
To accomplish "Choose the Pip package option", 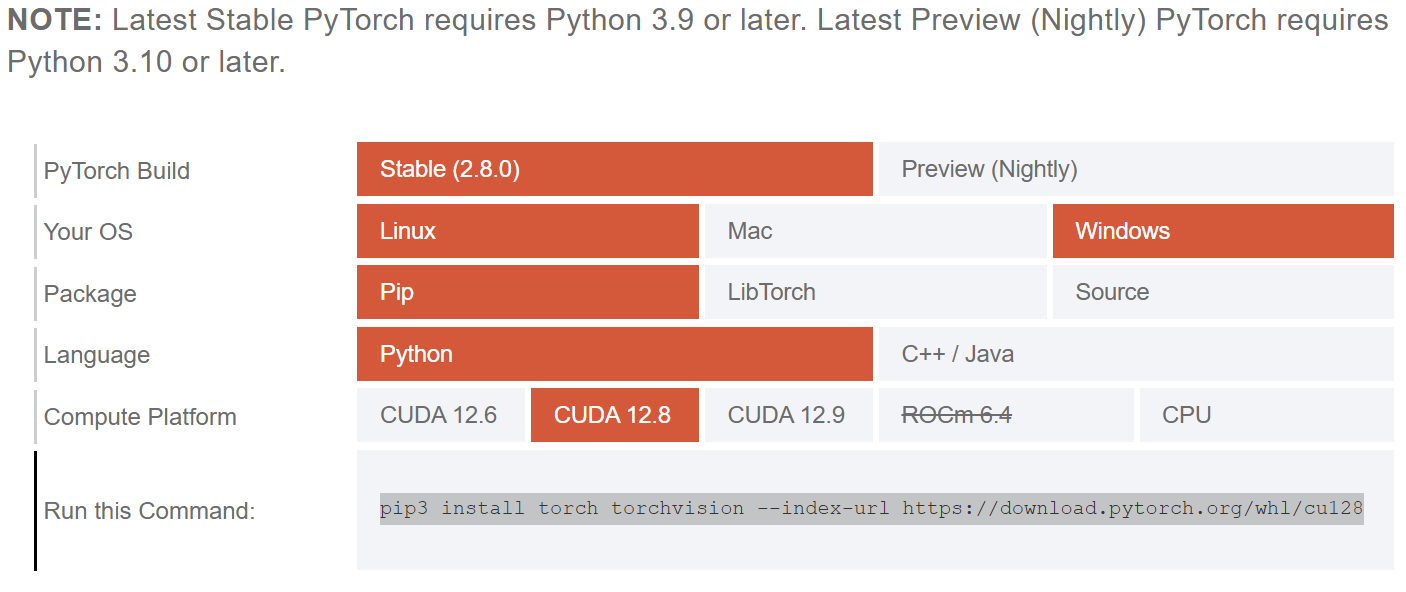I will coord(527,292).
